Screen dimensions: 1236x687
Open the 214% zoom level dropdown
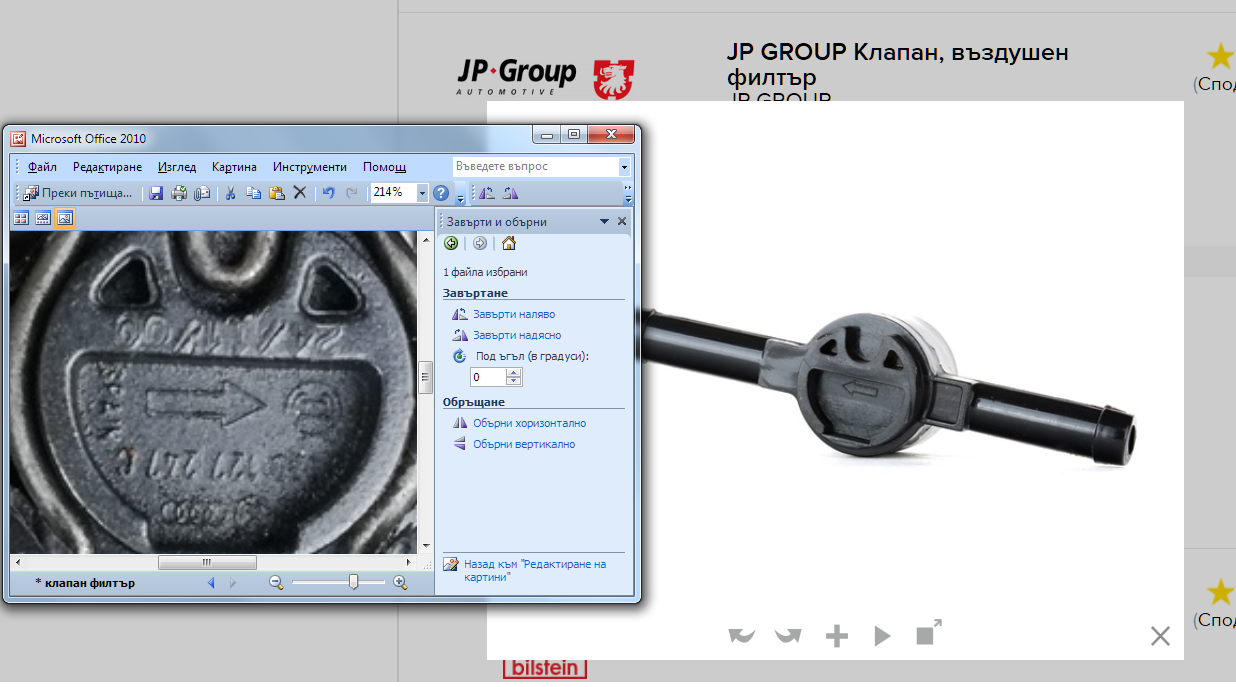422,193
